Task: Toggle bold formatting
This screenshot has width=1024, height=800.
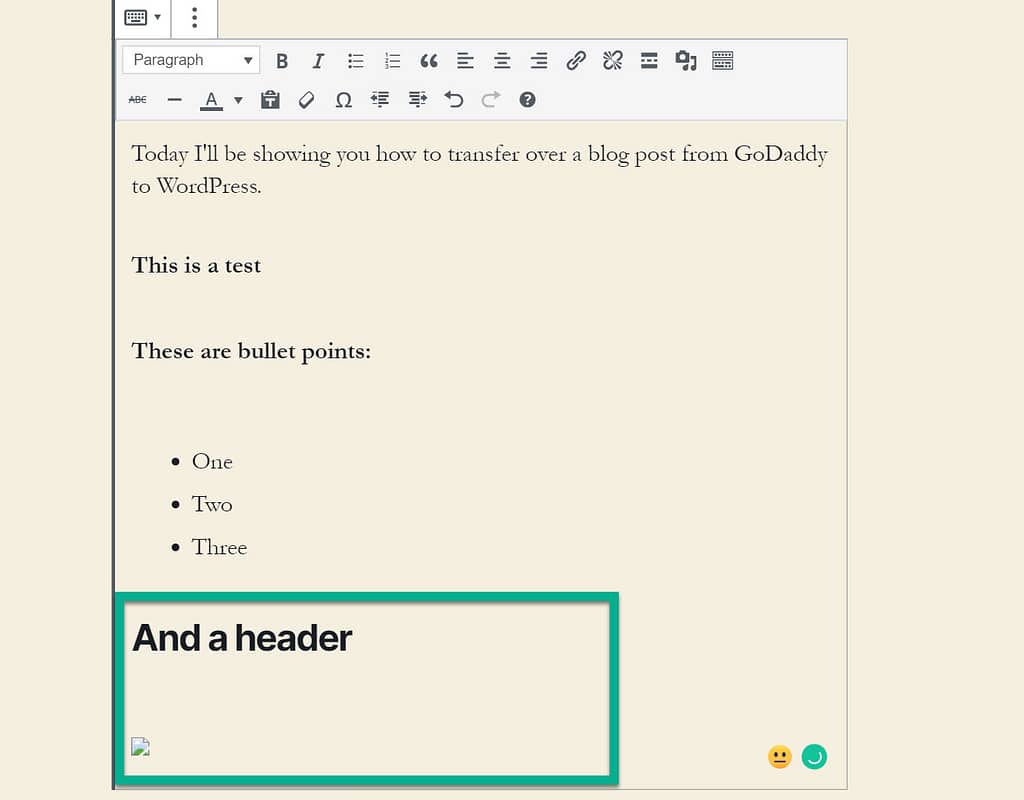Action: [282, 61]
